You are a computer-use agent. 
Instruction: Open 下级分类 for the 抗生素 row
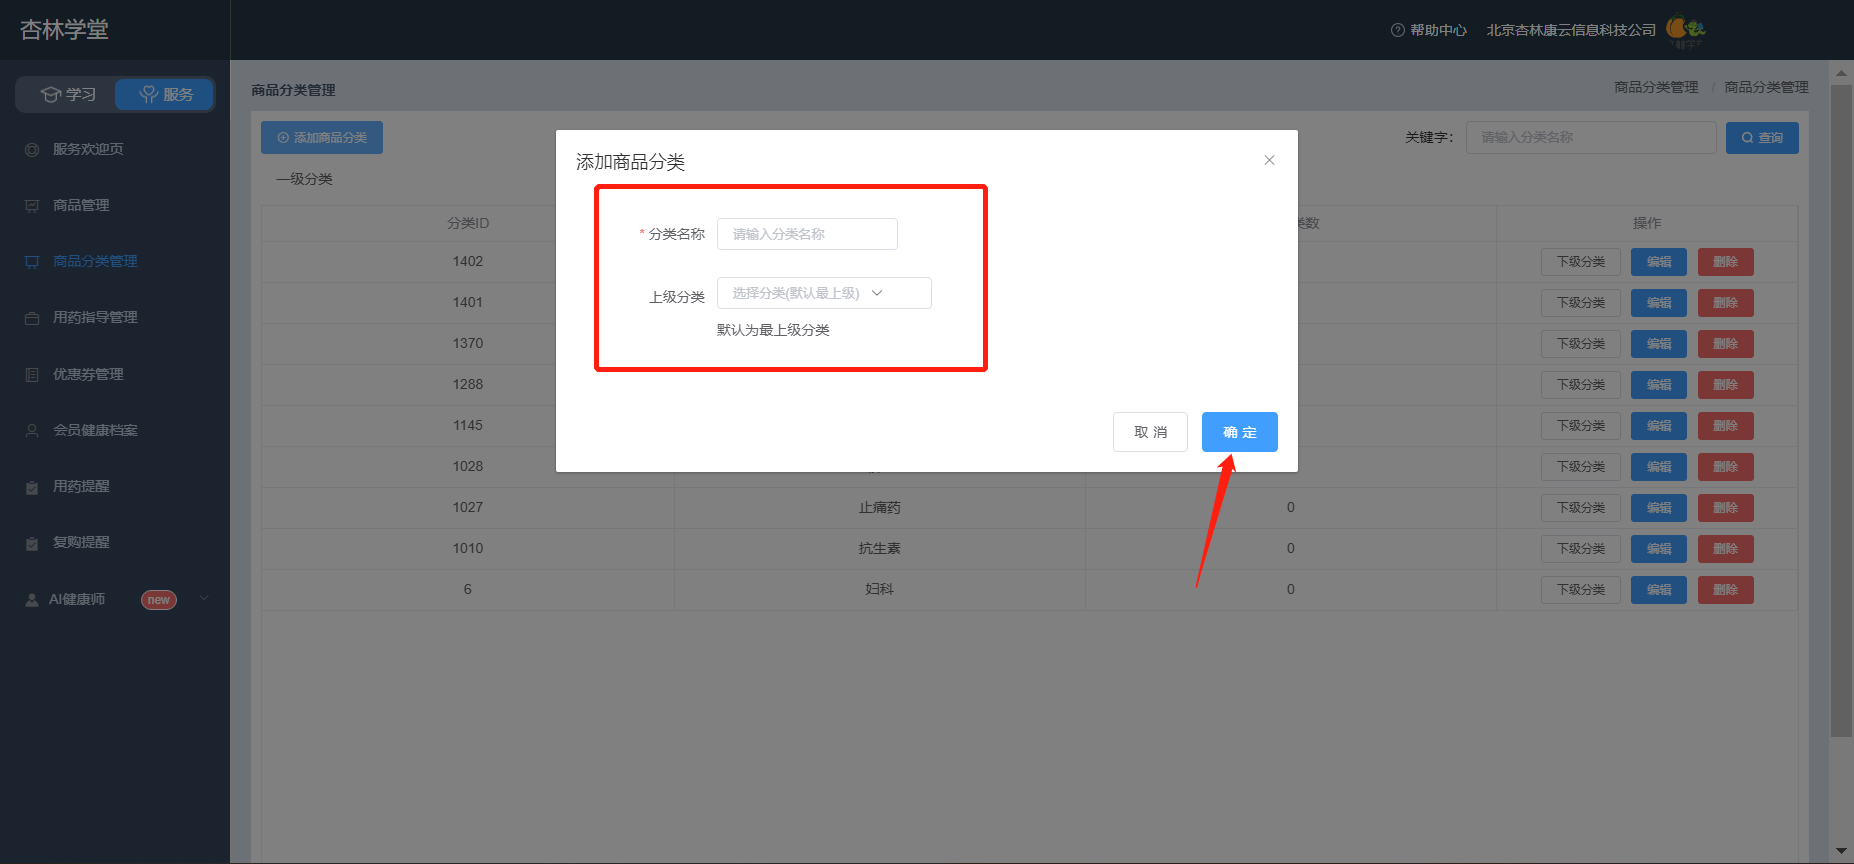click(1581, 549)
